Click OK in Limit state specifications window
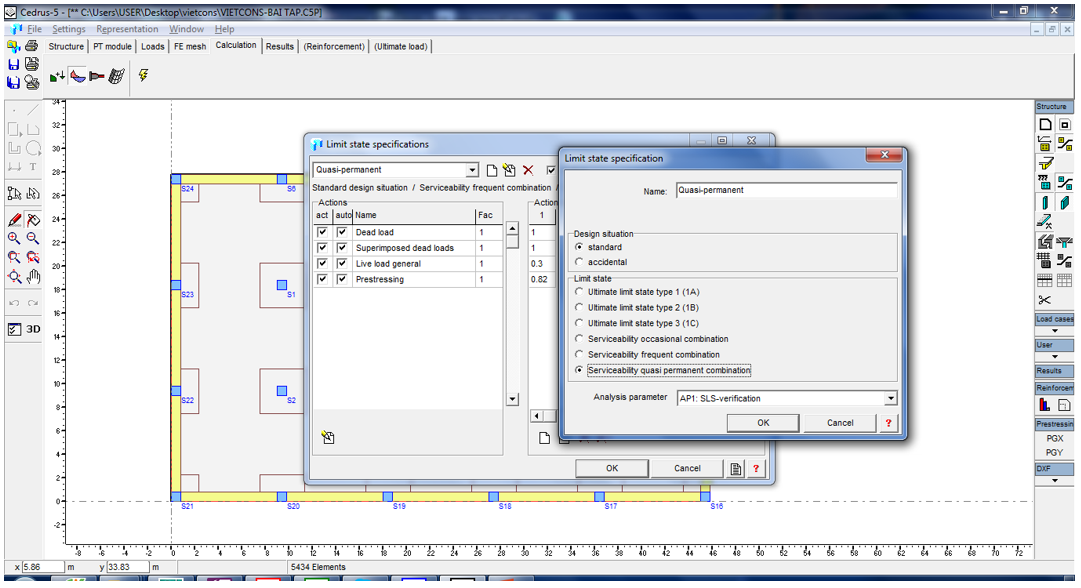This screenshot has height=588, width=1081. pos(612,469)
